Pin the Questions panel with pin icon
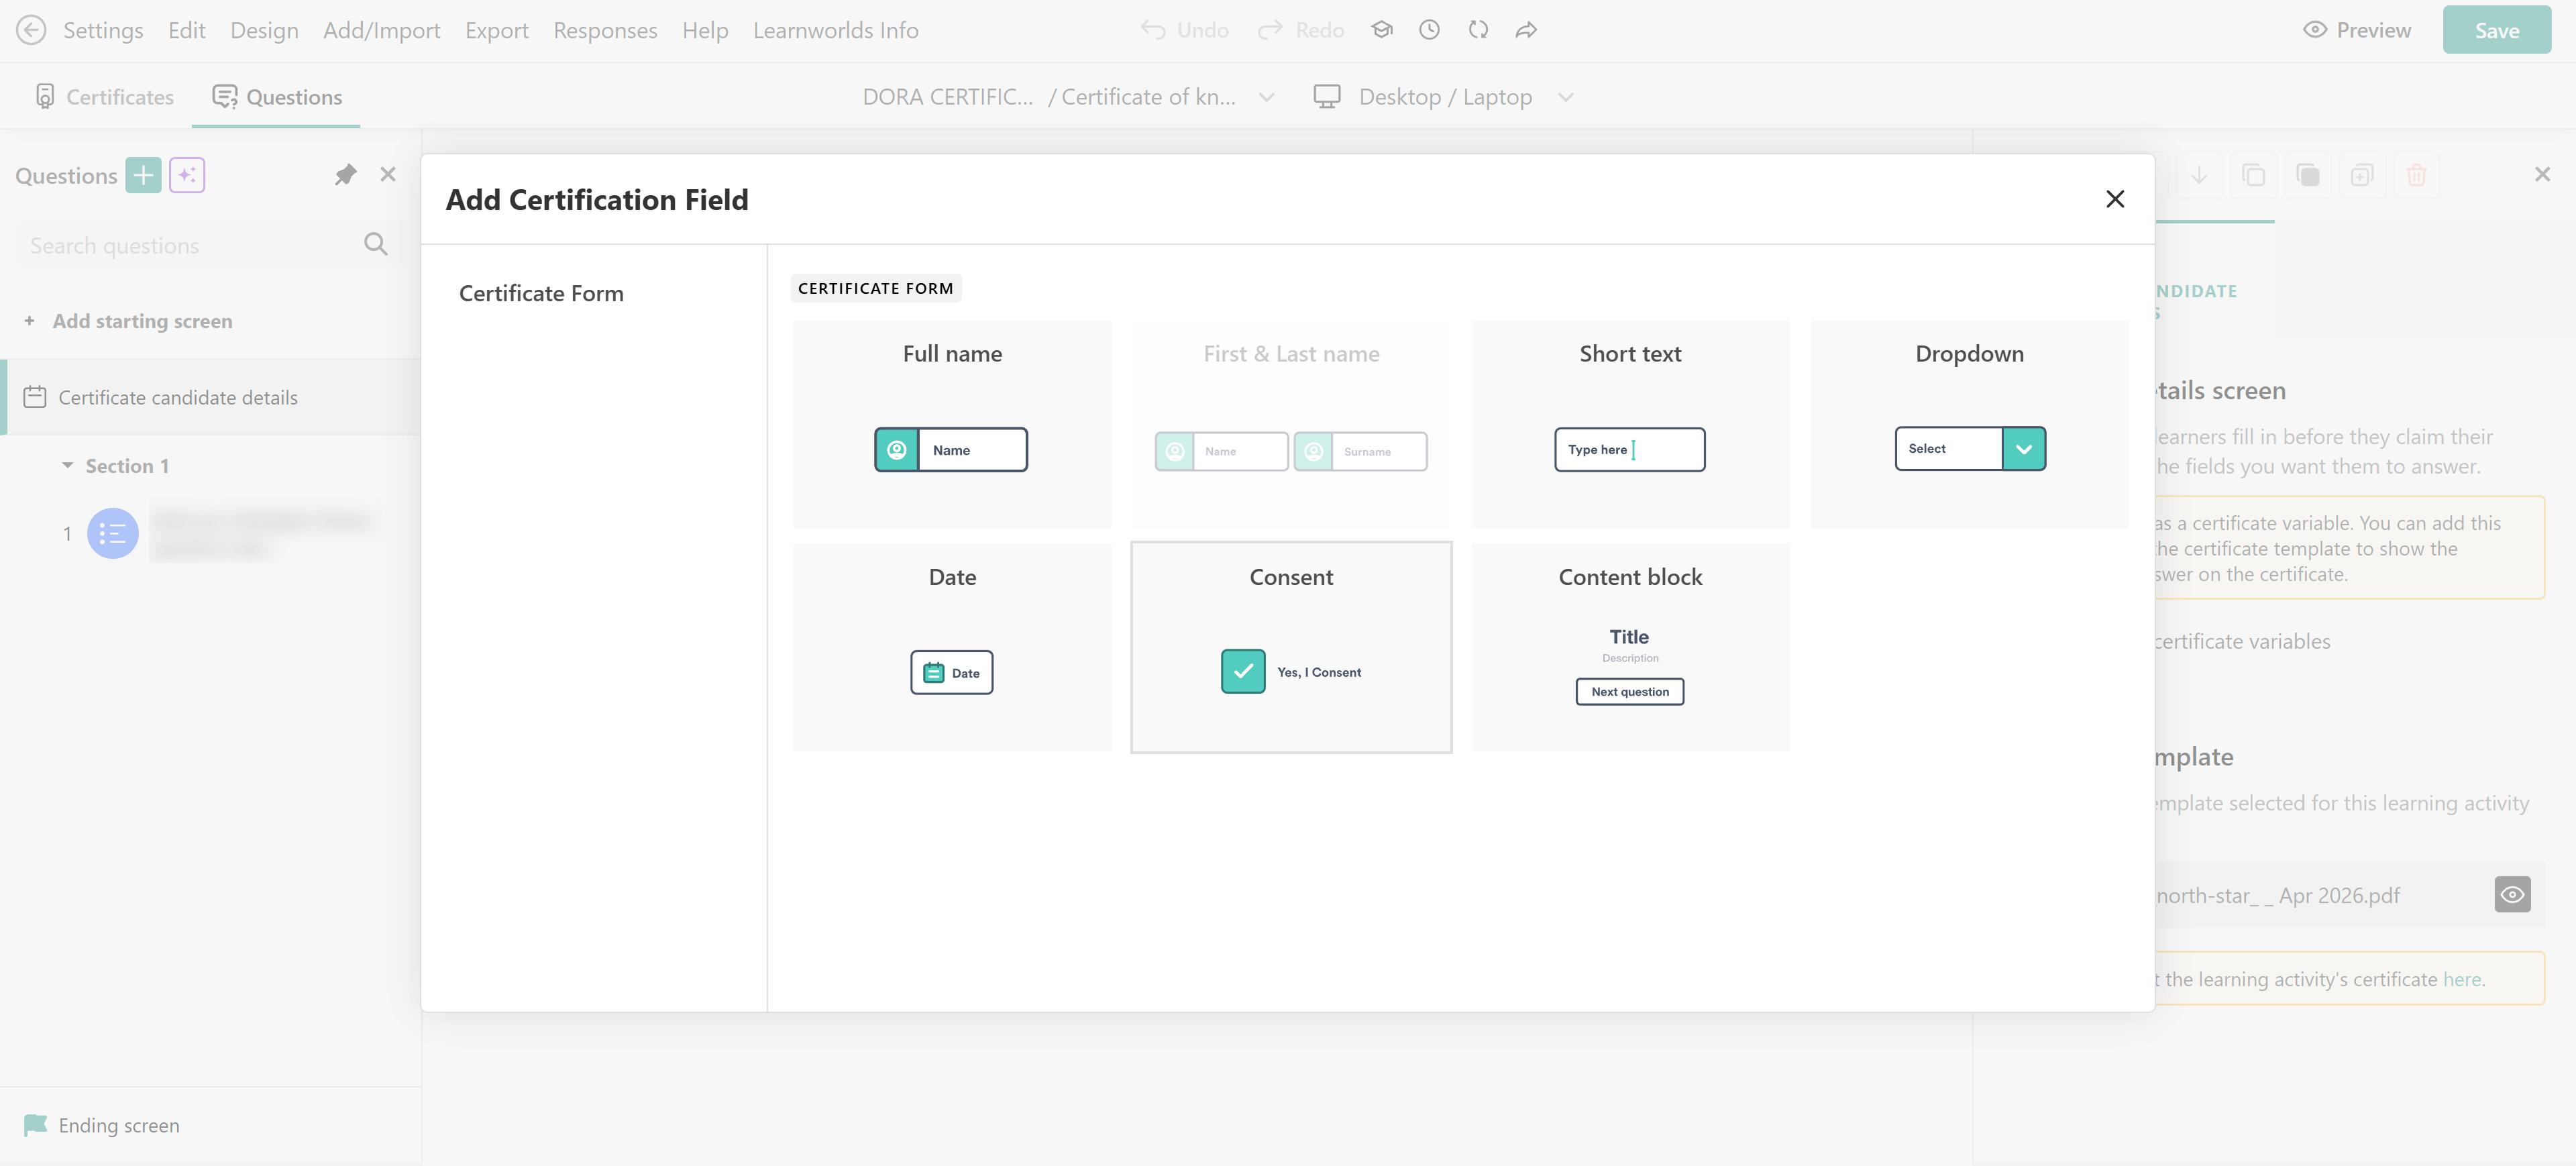 (x=345, y=175)
